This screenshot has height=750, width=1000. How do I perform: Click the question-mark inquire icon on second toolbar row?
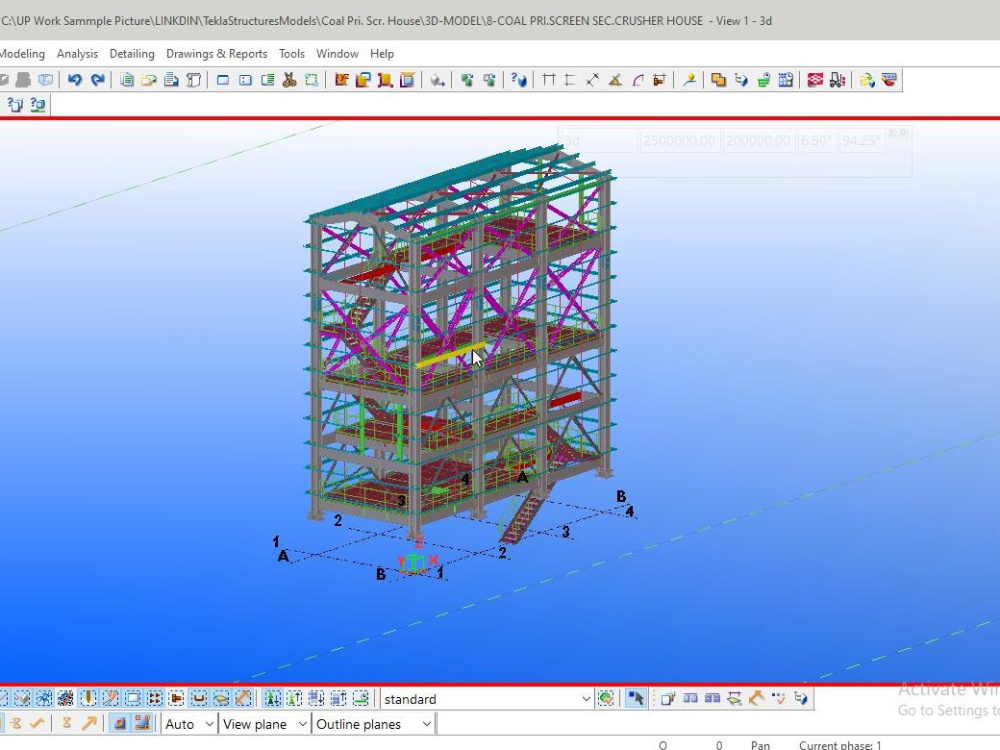[15, 105]
